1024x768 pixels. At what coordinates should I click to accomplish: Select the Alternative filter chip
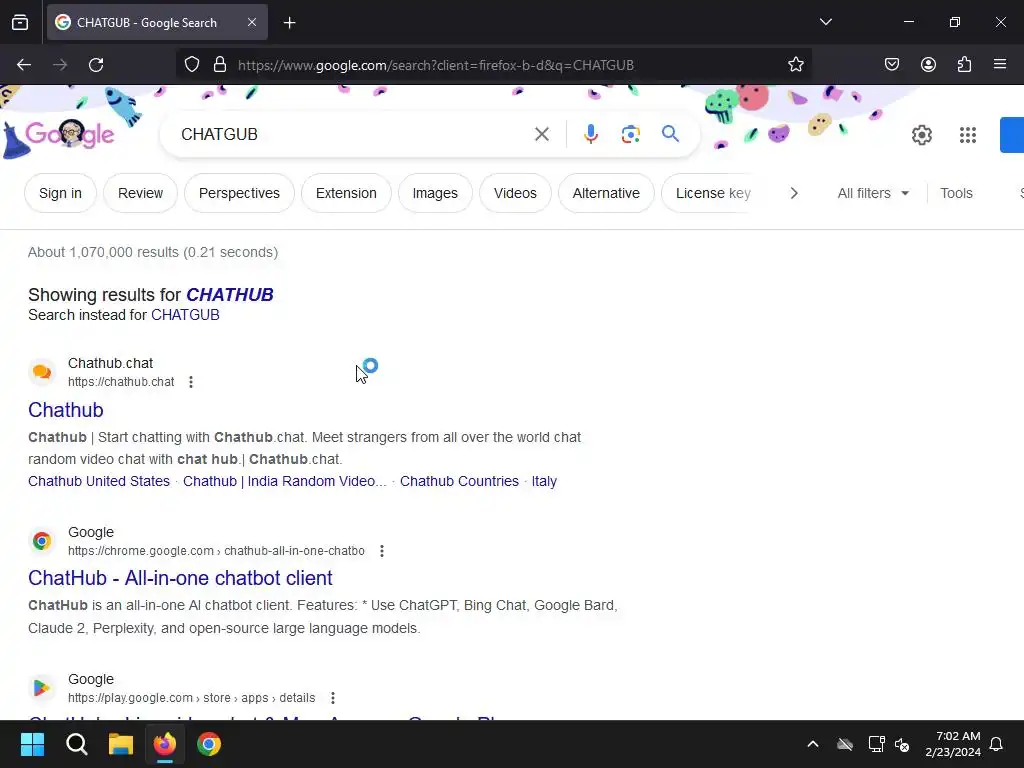(606, 193)
